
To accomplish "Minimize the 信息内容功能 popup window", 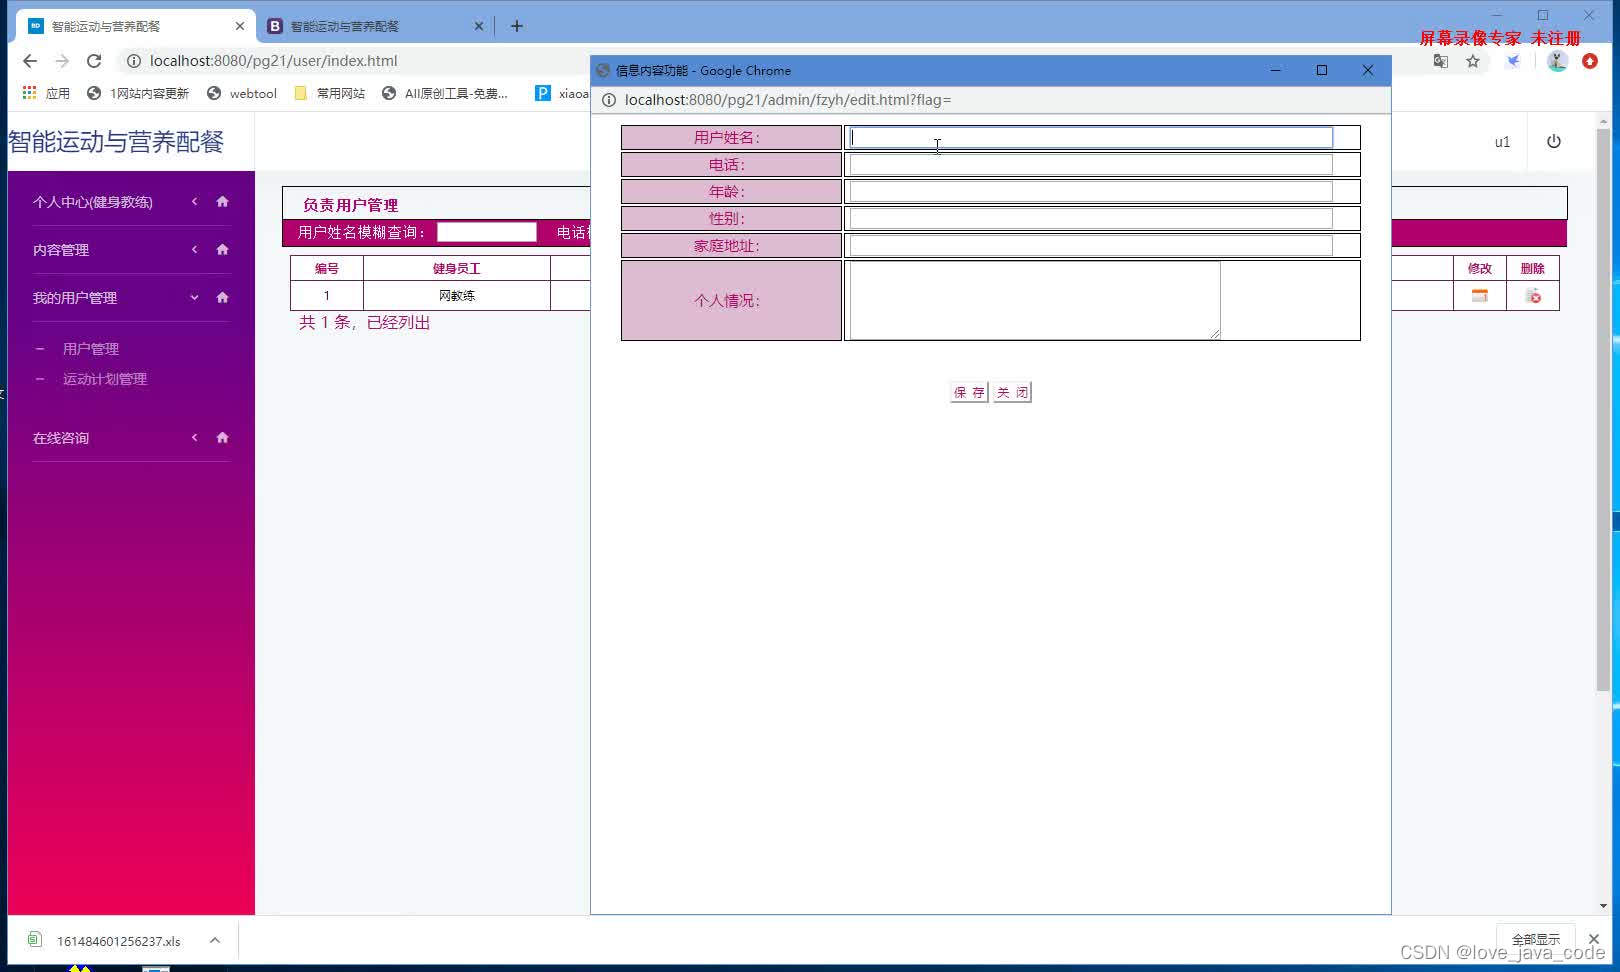I will click(x=1276, y=70).
